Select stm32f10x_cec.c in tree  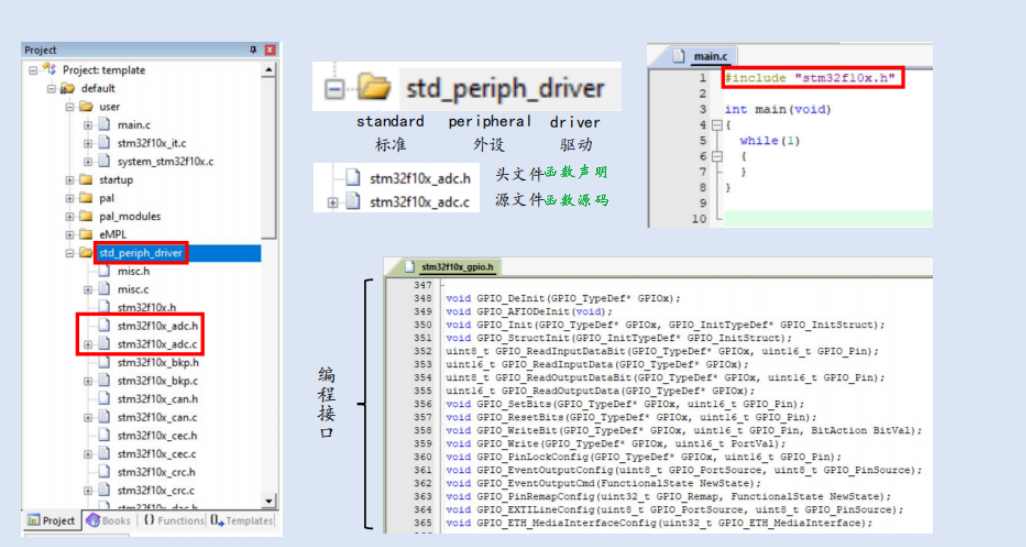(157, 454)
